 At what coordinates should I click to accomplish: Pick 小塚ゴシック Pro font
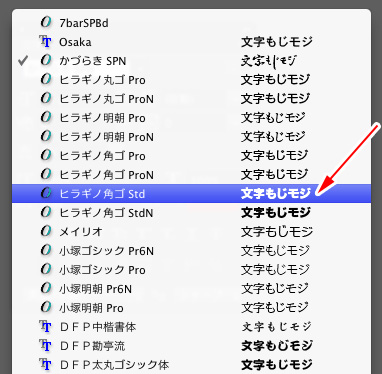[191, 269]
